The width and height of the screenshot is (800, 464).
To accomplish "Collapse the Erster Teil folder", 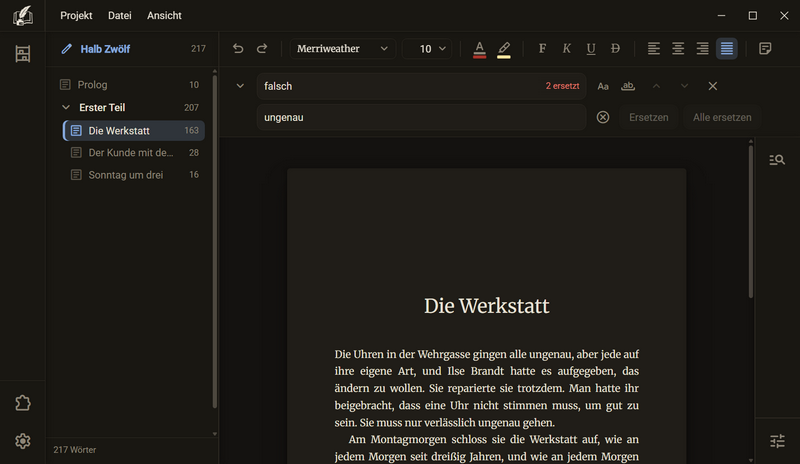I will (66, 108).
